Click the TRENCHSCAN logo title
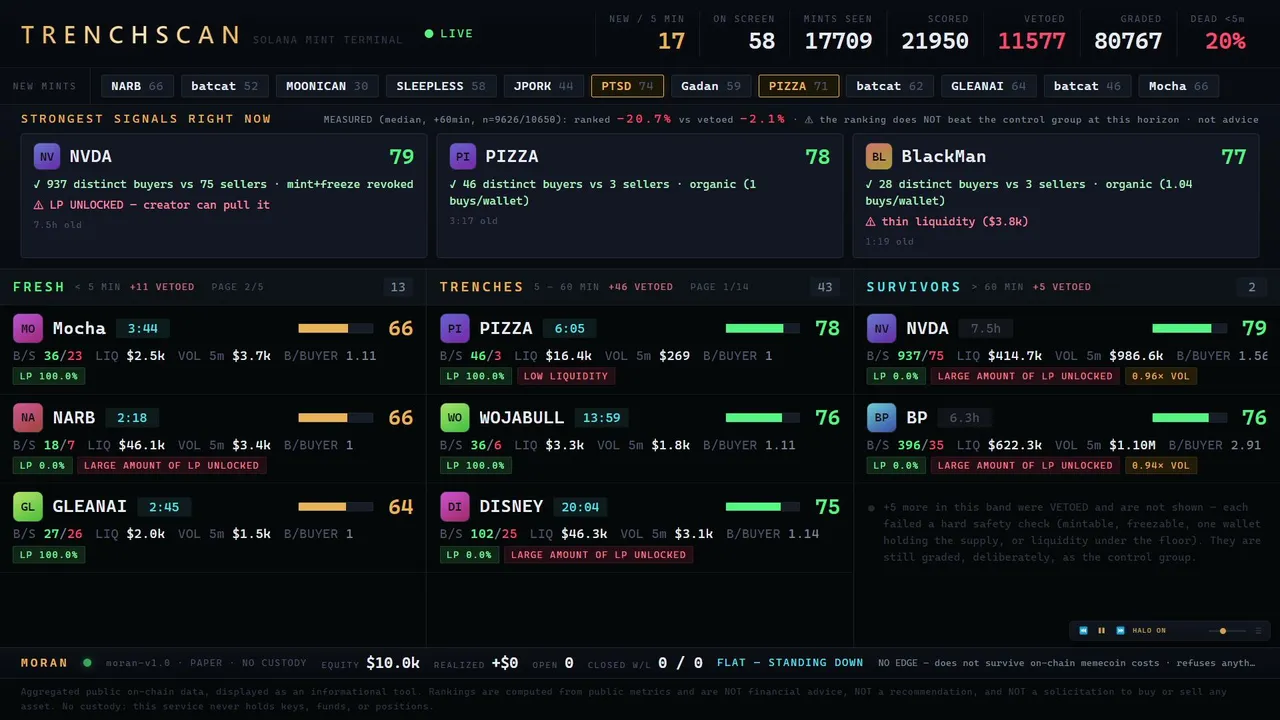Screen dimensions: 1280x720 click(130, 35)
